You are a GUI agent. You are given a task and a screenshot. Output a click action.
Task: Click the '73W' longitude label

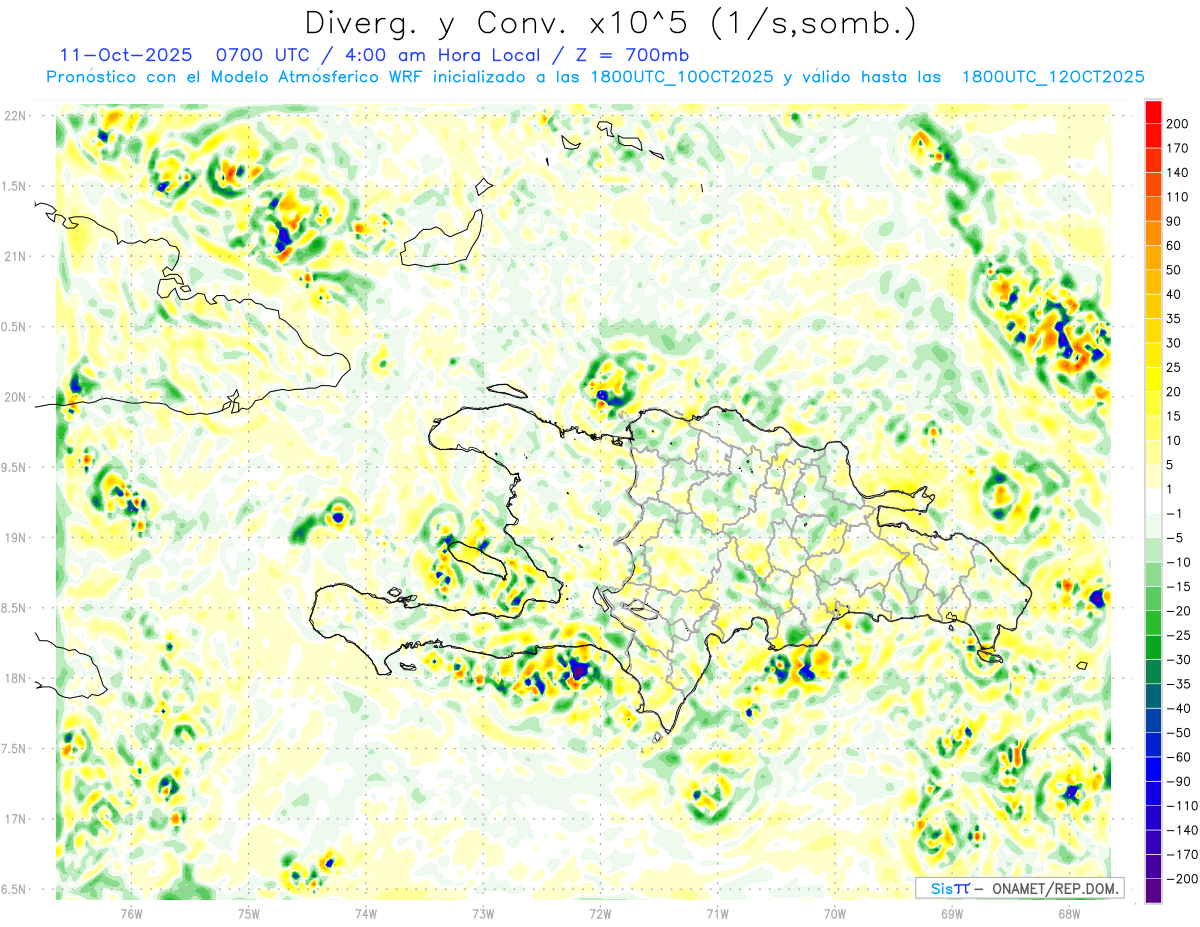click(x=483, y=914)
